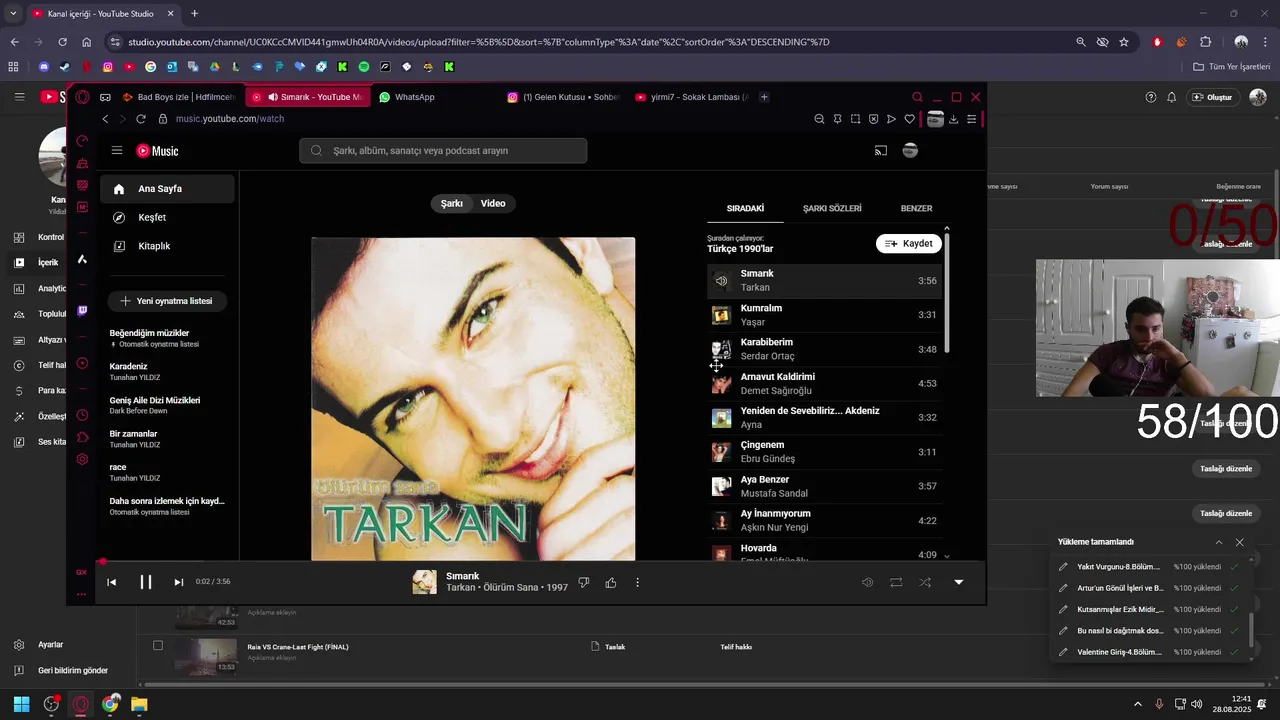Screen dimensions: 1280x720
Task: Click Oluştur in YouTube Studio
Action: (1212, 97)
